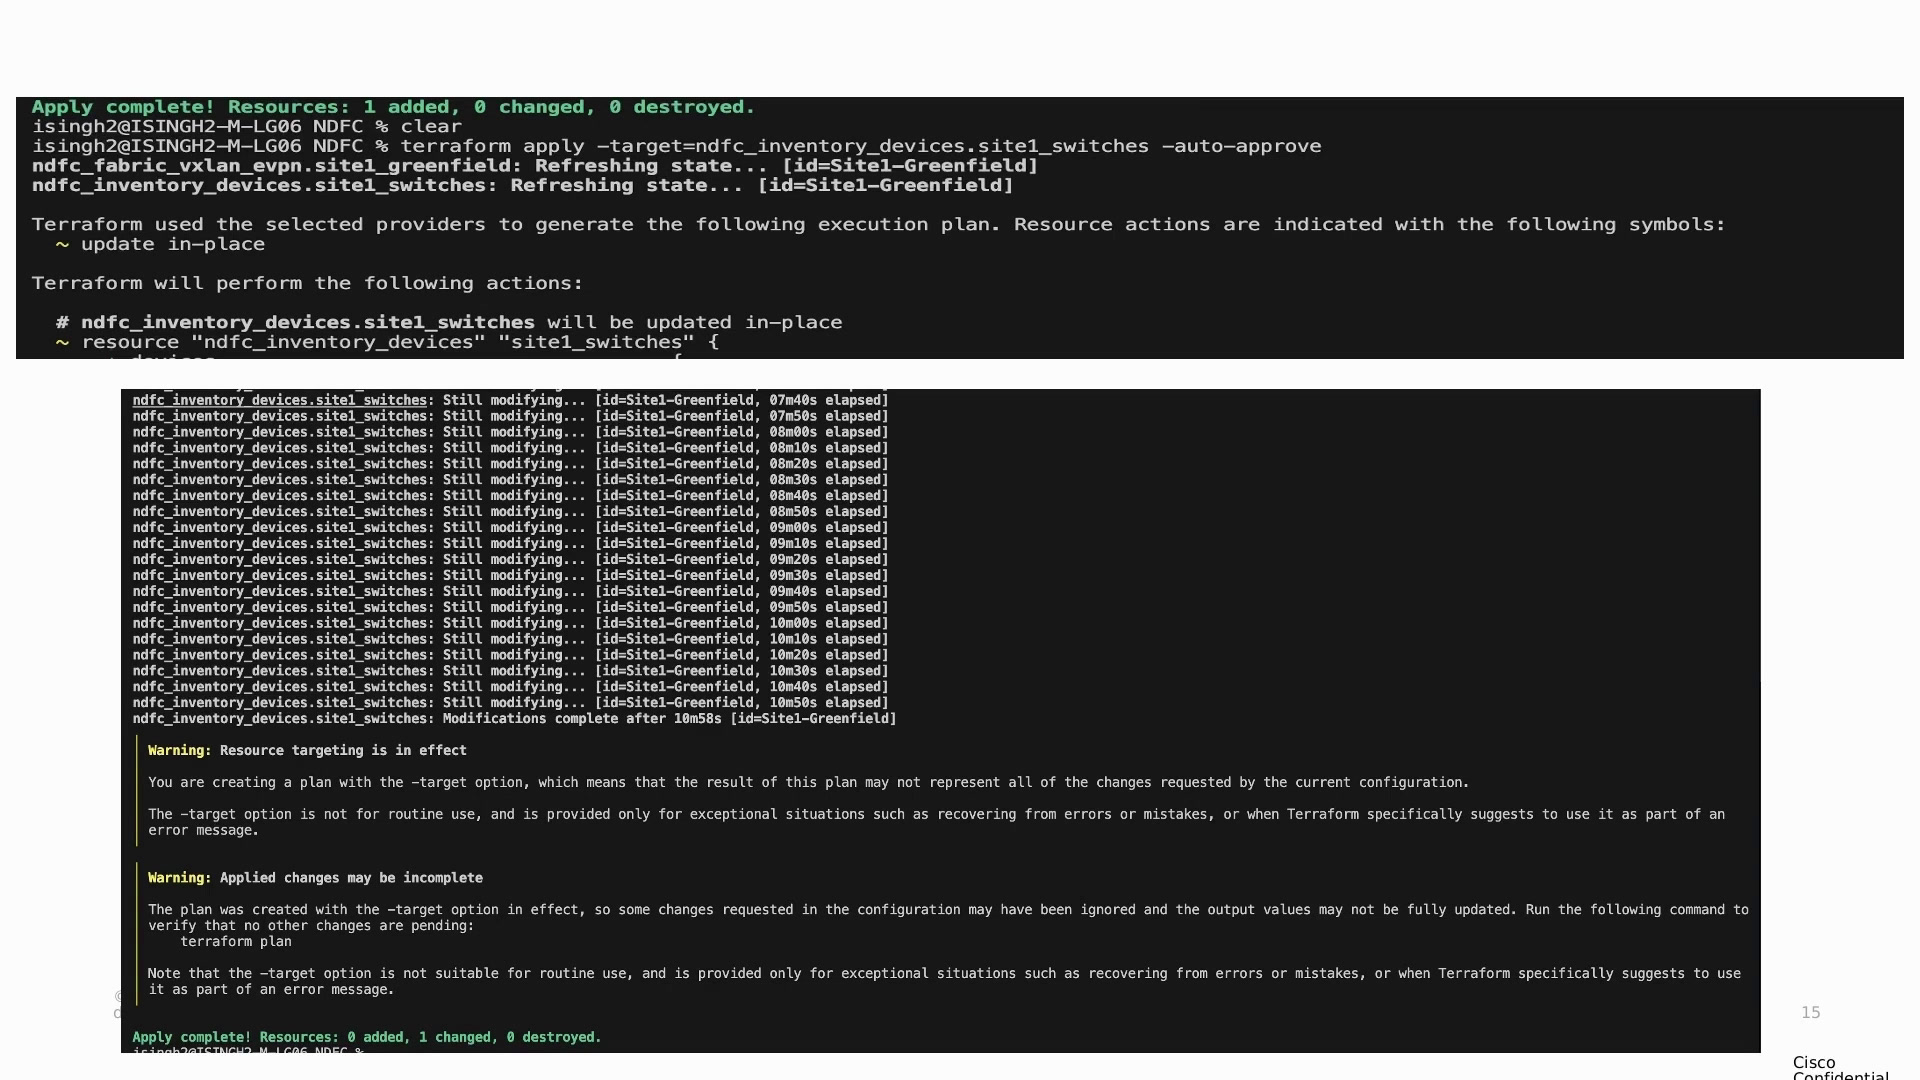This screenshot has width=1920, height=1080.
Task: Click "Modifications complete after 10m58s" line
Action: 514,719
